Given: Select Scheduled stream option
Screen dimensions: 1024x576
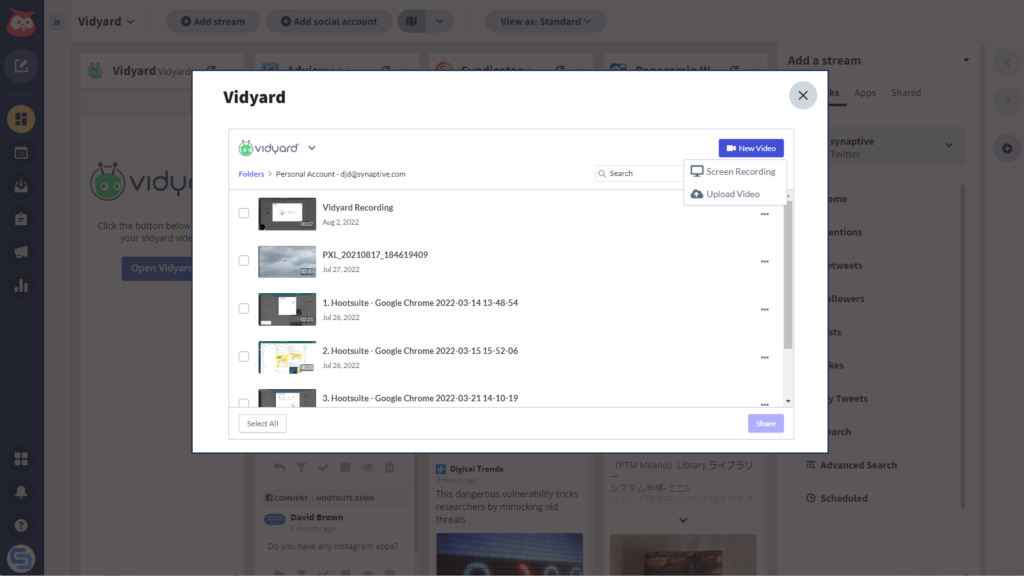Looking at the screenshot, I should click(x=837, y=498).
